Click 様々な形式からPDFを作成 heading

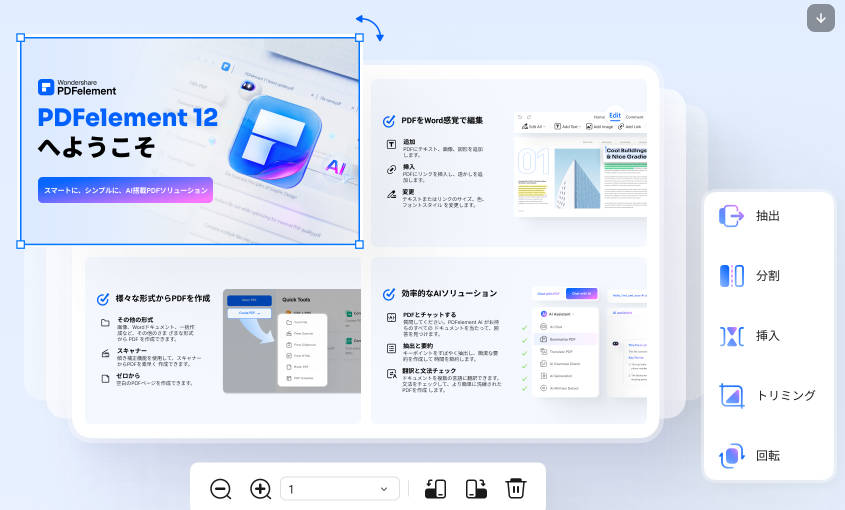point(163,298)
